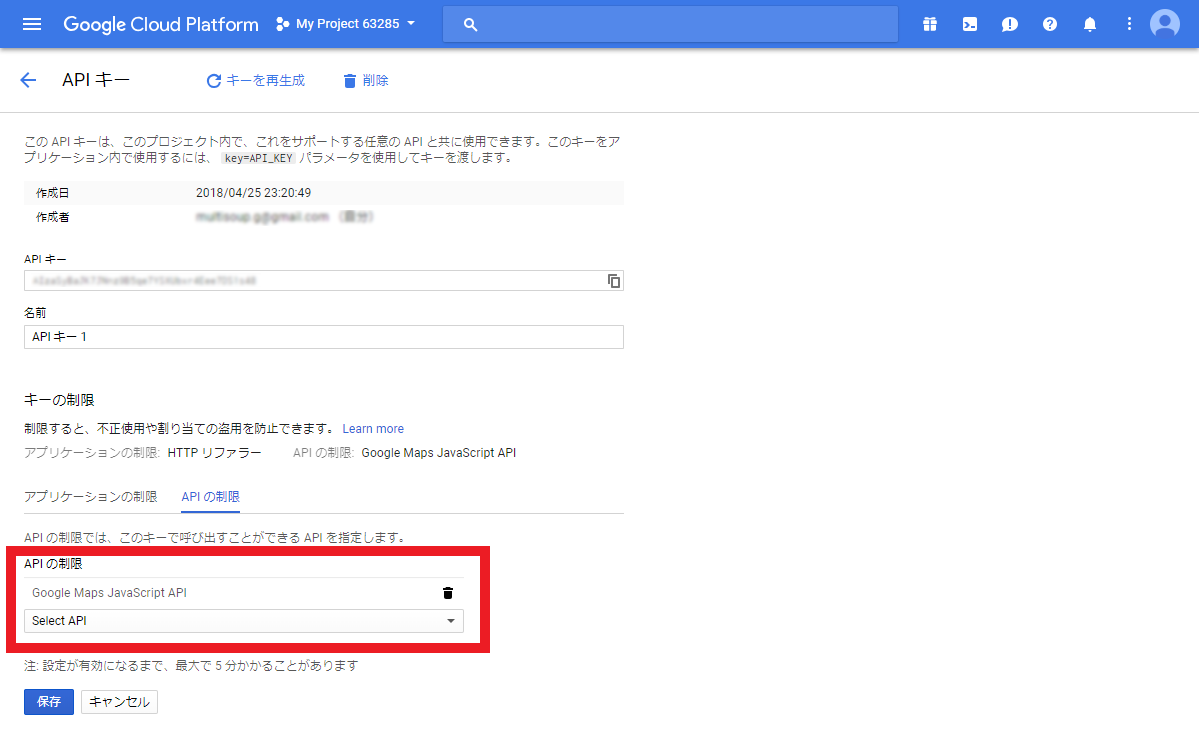Copy the API key to clipboard
Image resolution: width=1199 pixels, height=754 pixels.
(x=614, y=281)
